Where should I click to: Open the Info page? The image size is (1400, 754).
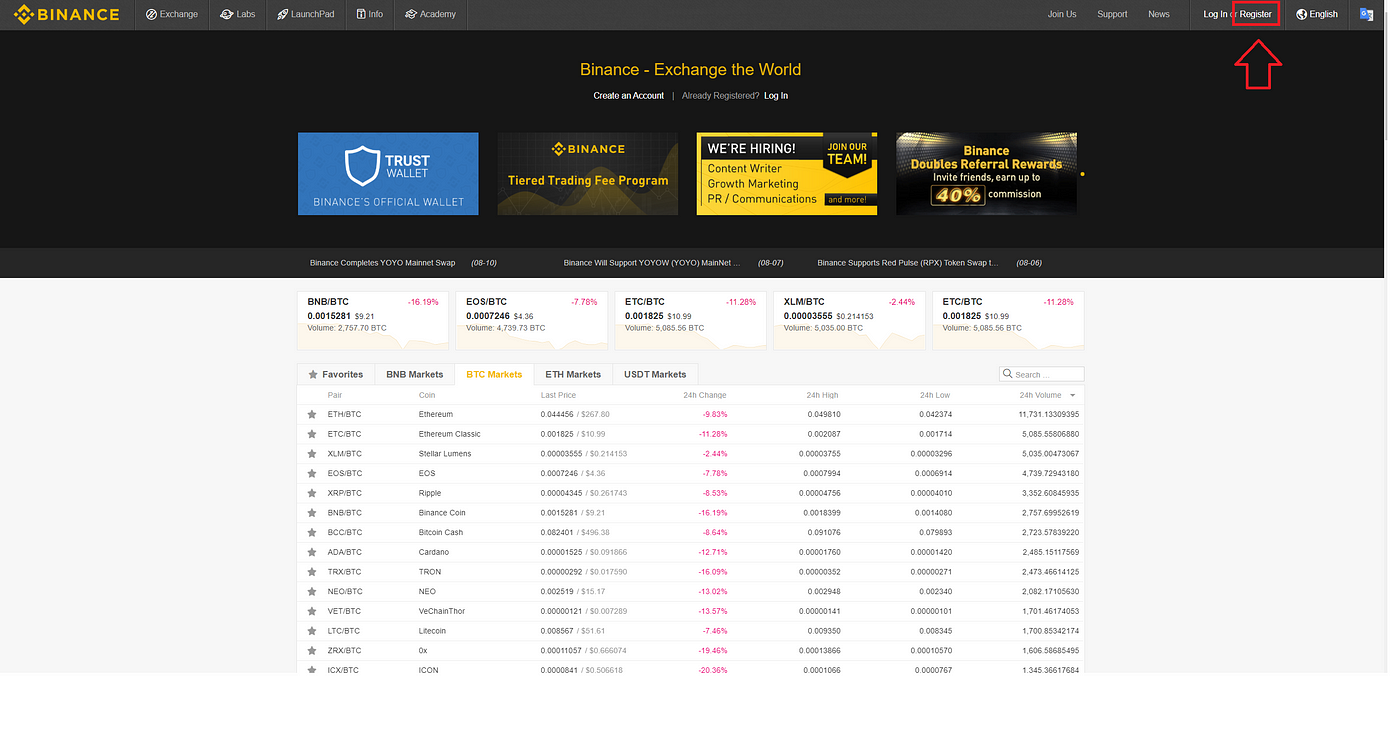tap(369, 14)
